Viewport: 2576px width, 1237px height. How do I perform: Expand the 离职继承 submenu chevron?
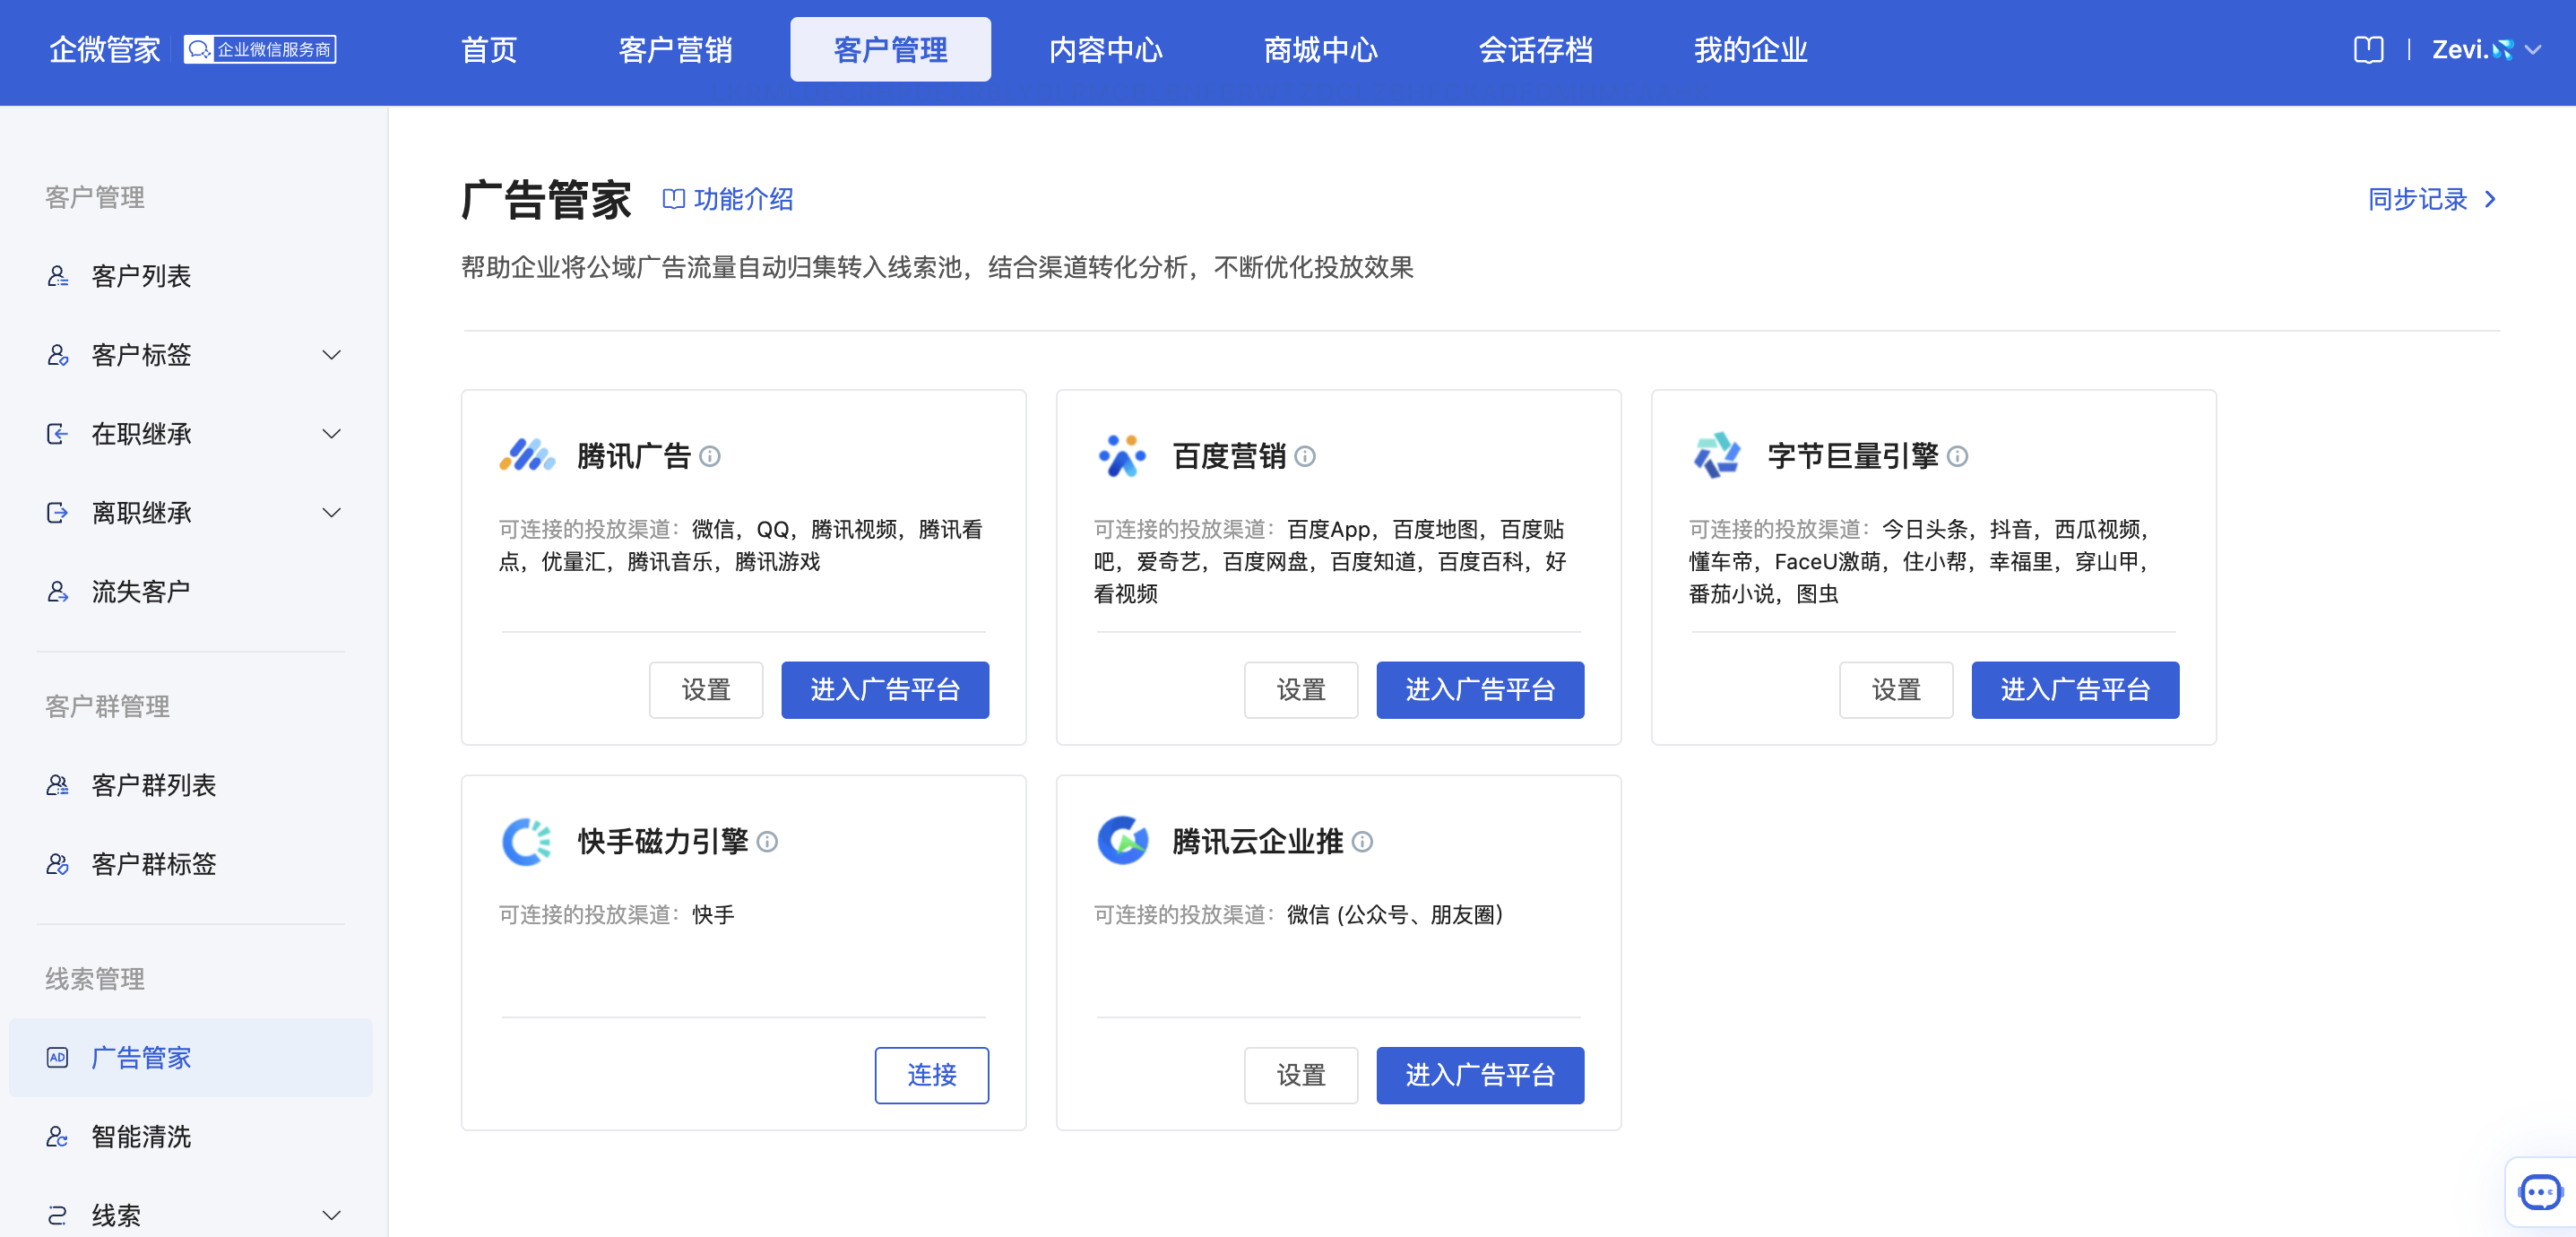[332, 513]
